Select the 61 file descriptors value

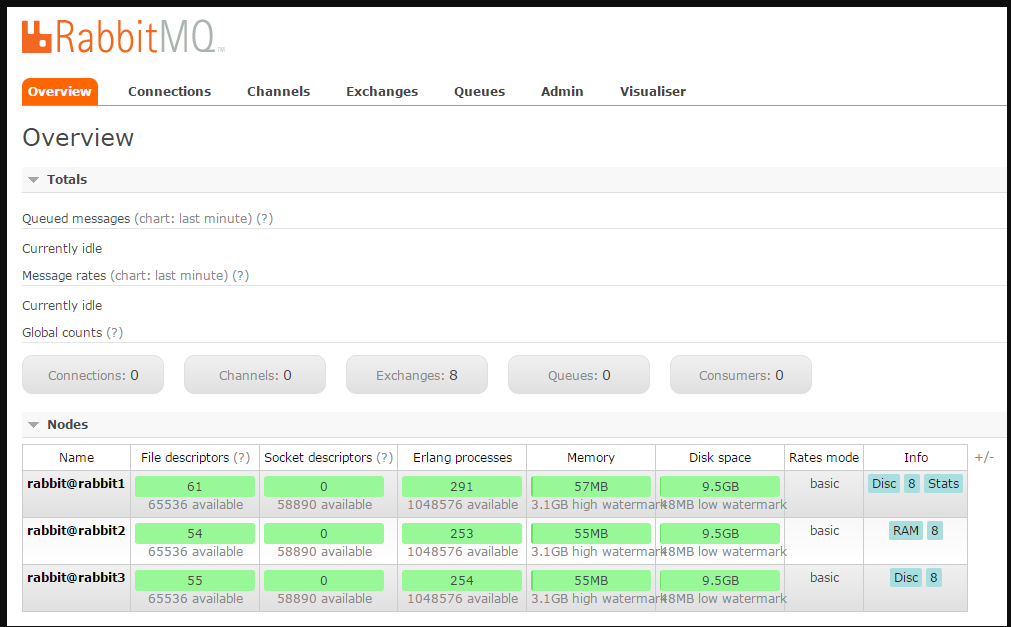(x=195, y=486)
